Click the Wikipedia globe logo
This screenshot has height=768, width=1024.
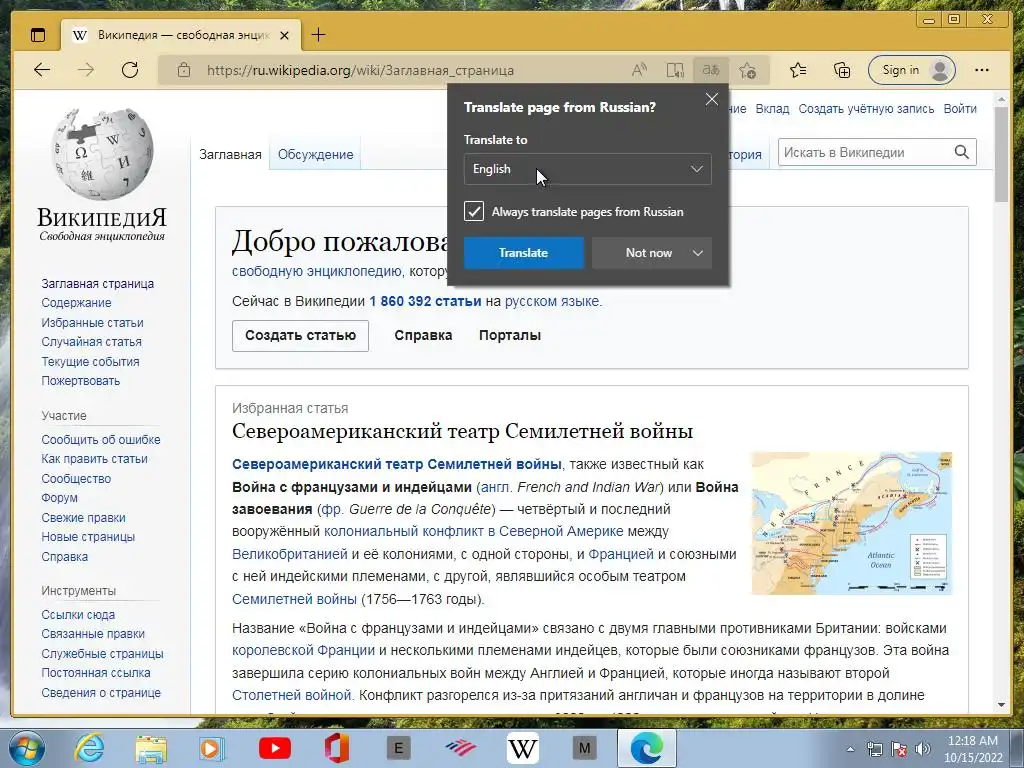(103, 154)
